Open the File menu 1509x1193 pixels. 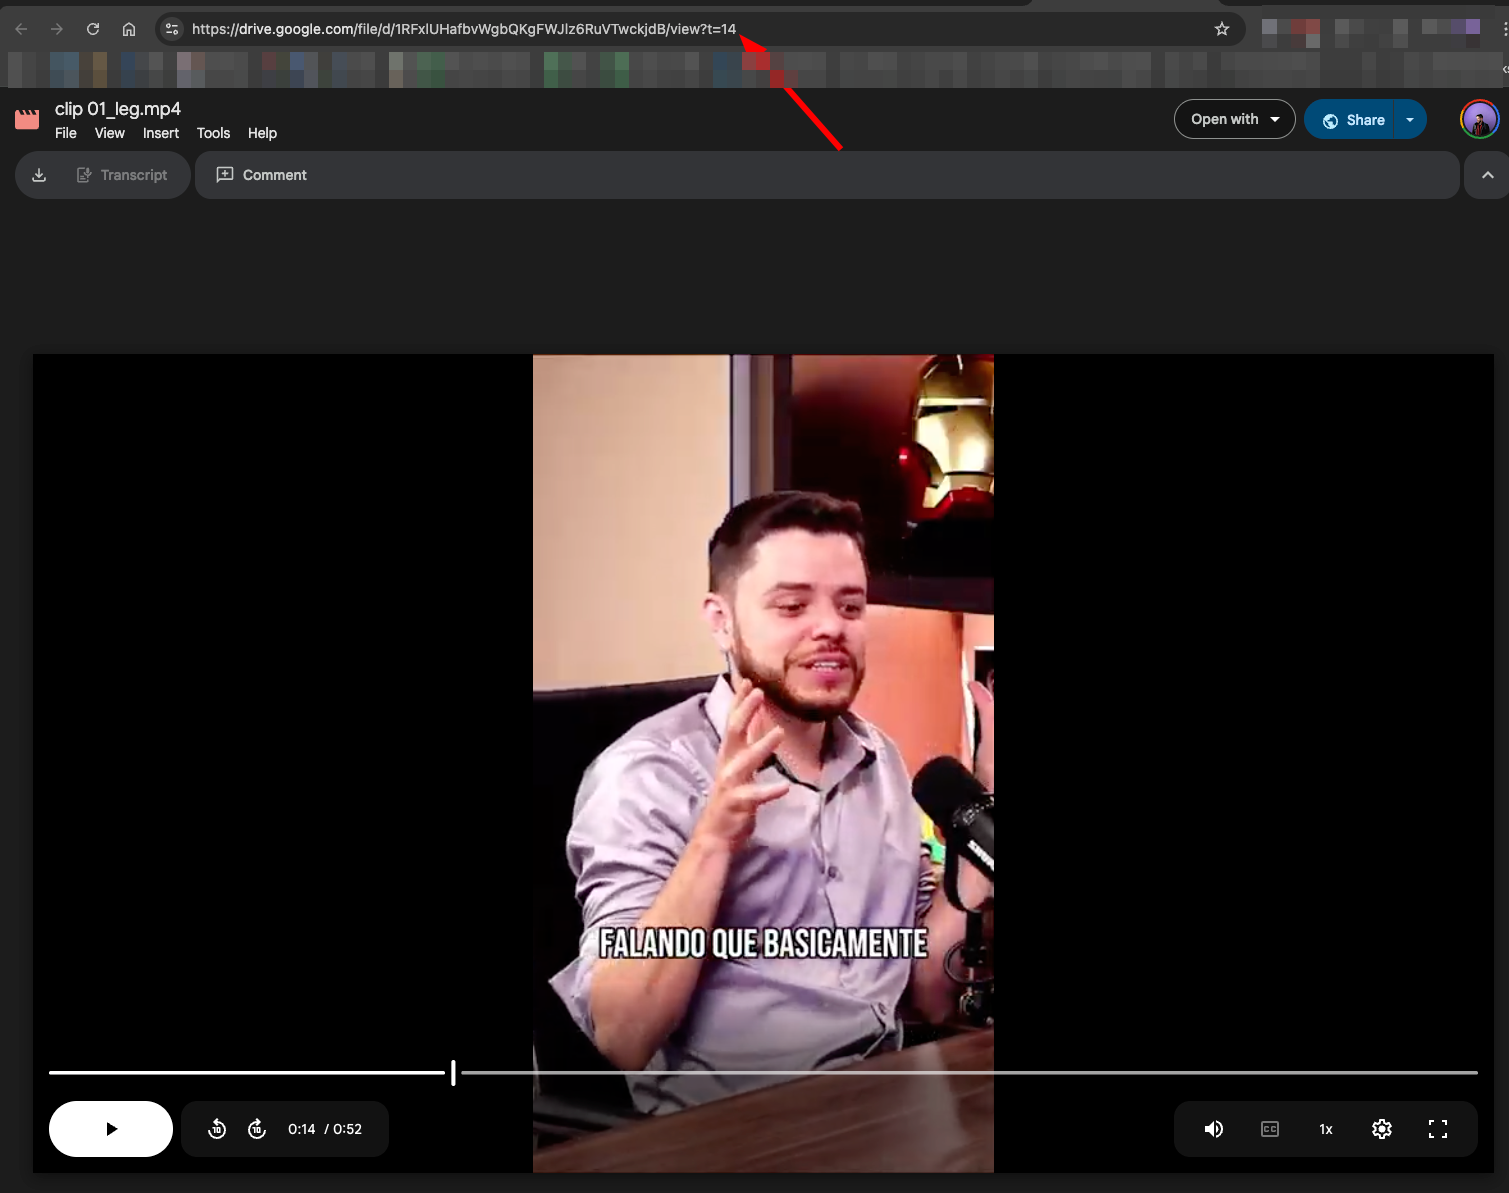[x=66, y=133]
